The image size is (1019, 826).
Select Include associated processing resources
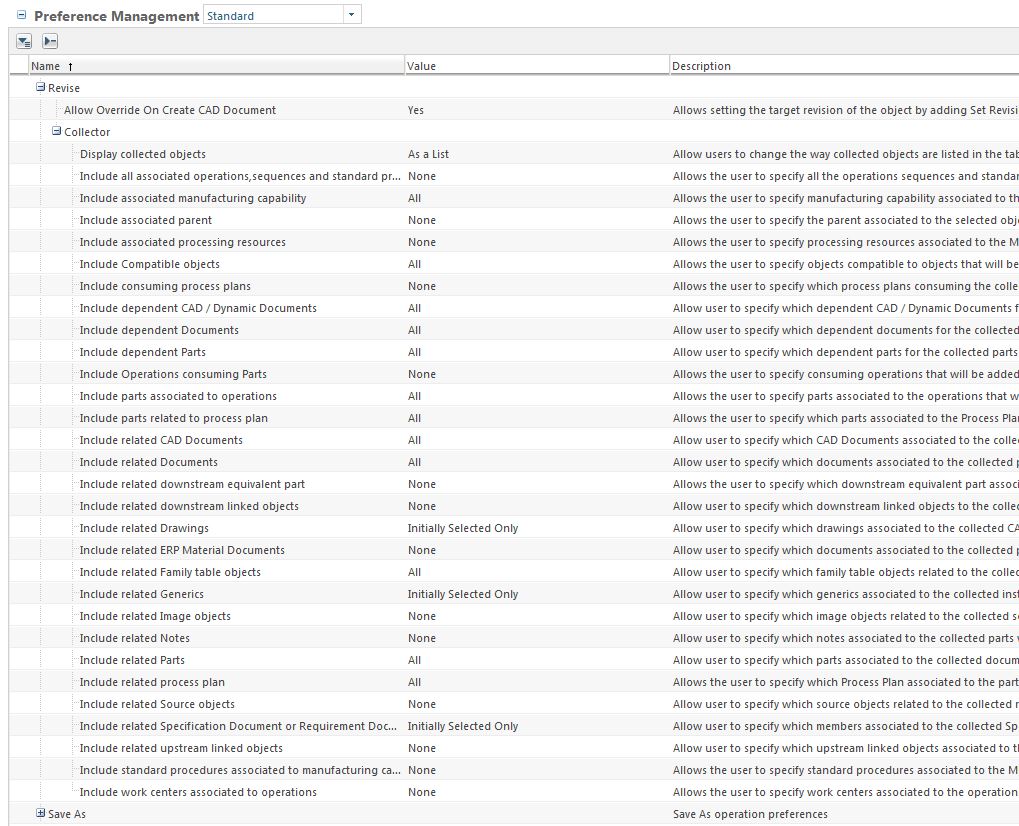183,242
